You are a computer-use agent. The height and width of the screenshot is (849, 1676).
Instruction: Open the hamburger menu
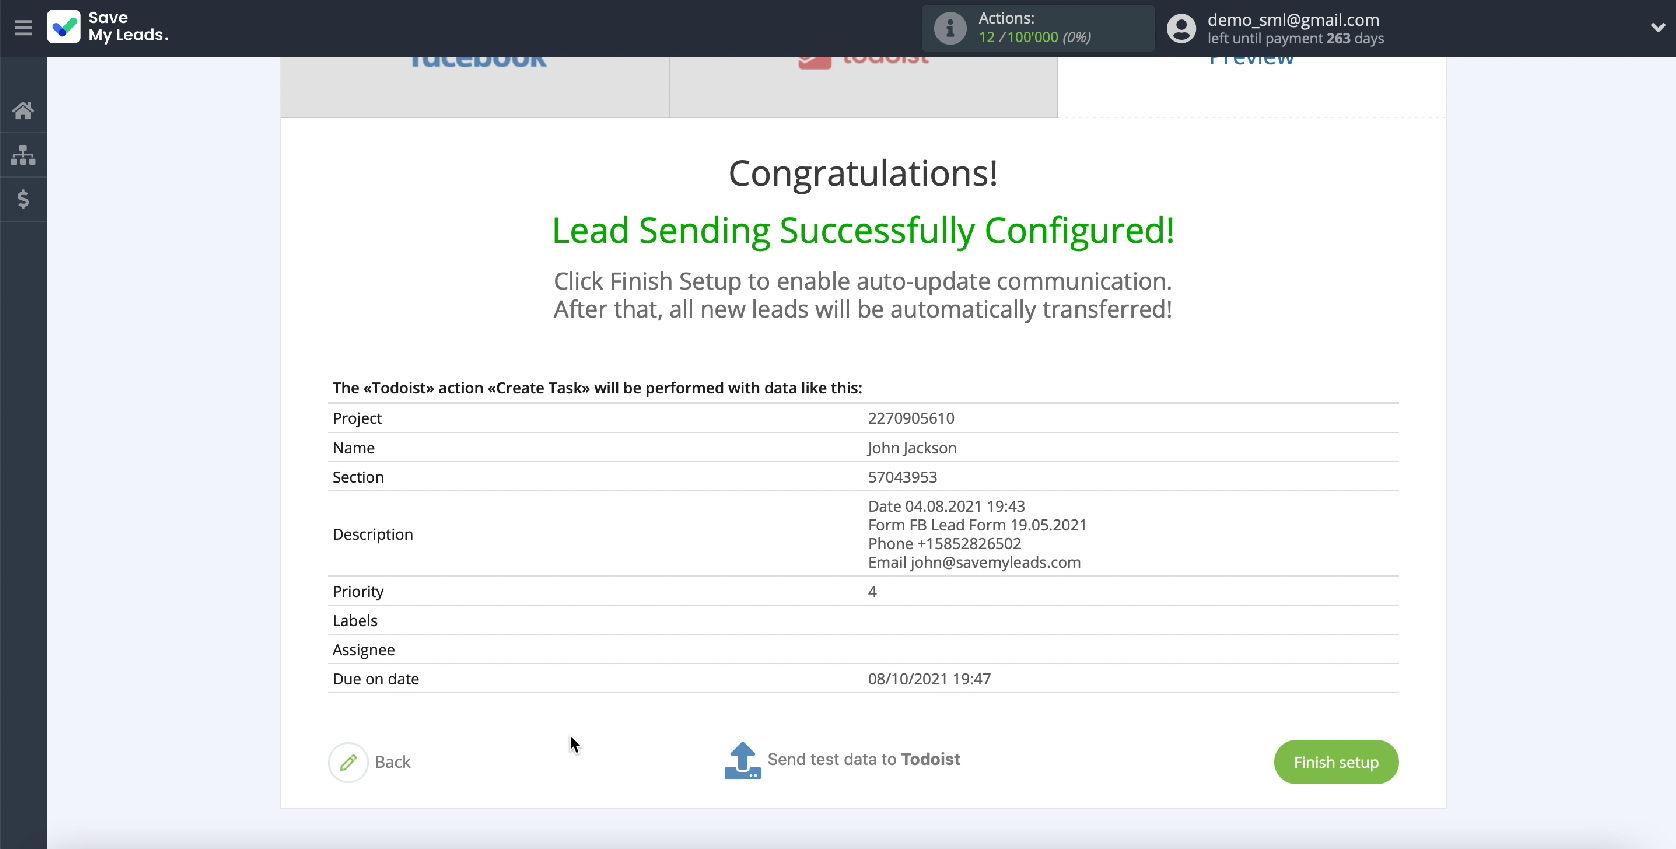tap(23, 28)
